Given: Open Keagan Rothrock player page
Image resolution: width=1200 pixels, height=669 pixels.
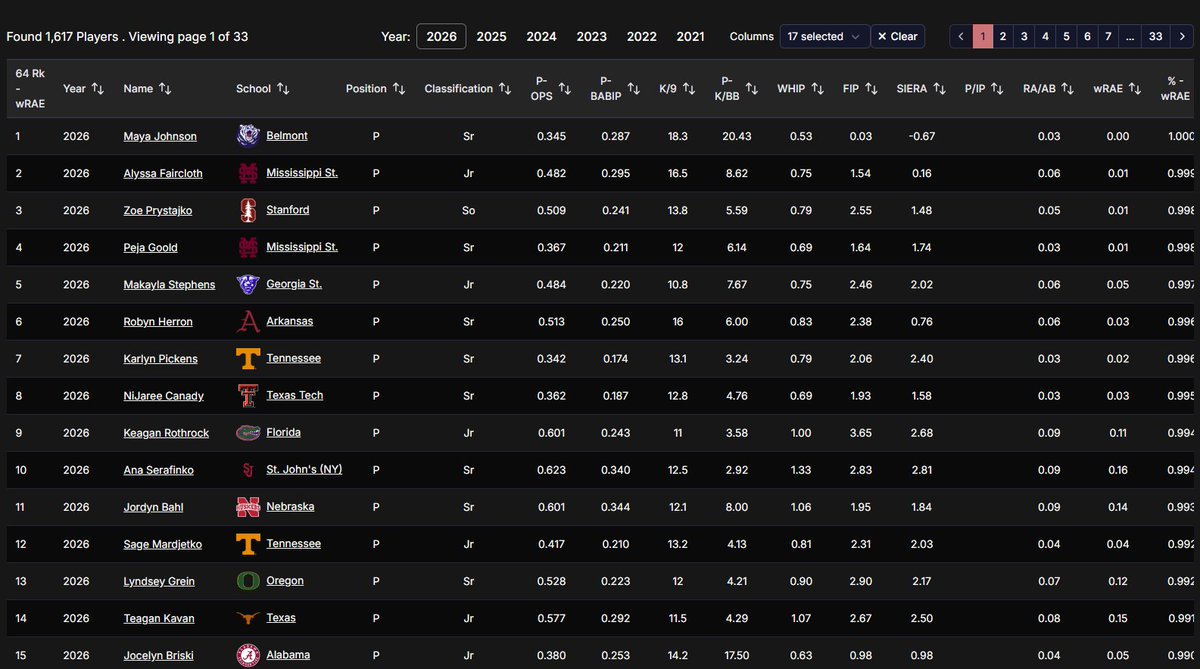Looking at the screenshot, I should [x=165, y=432].
